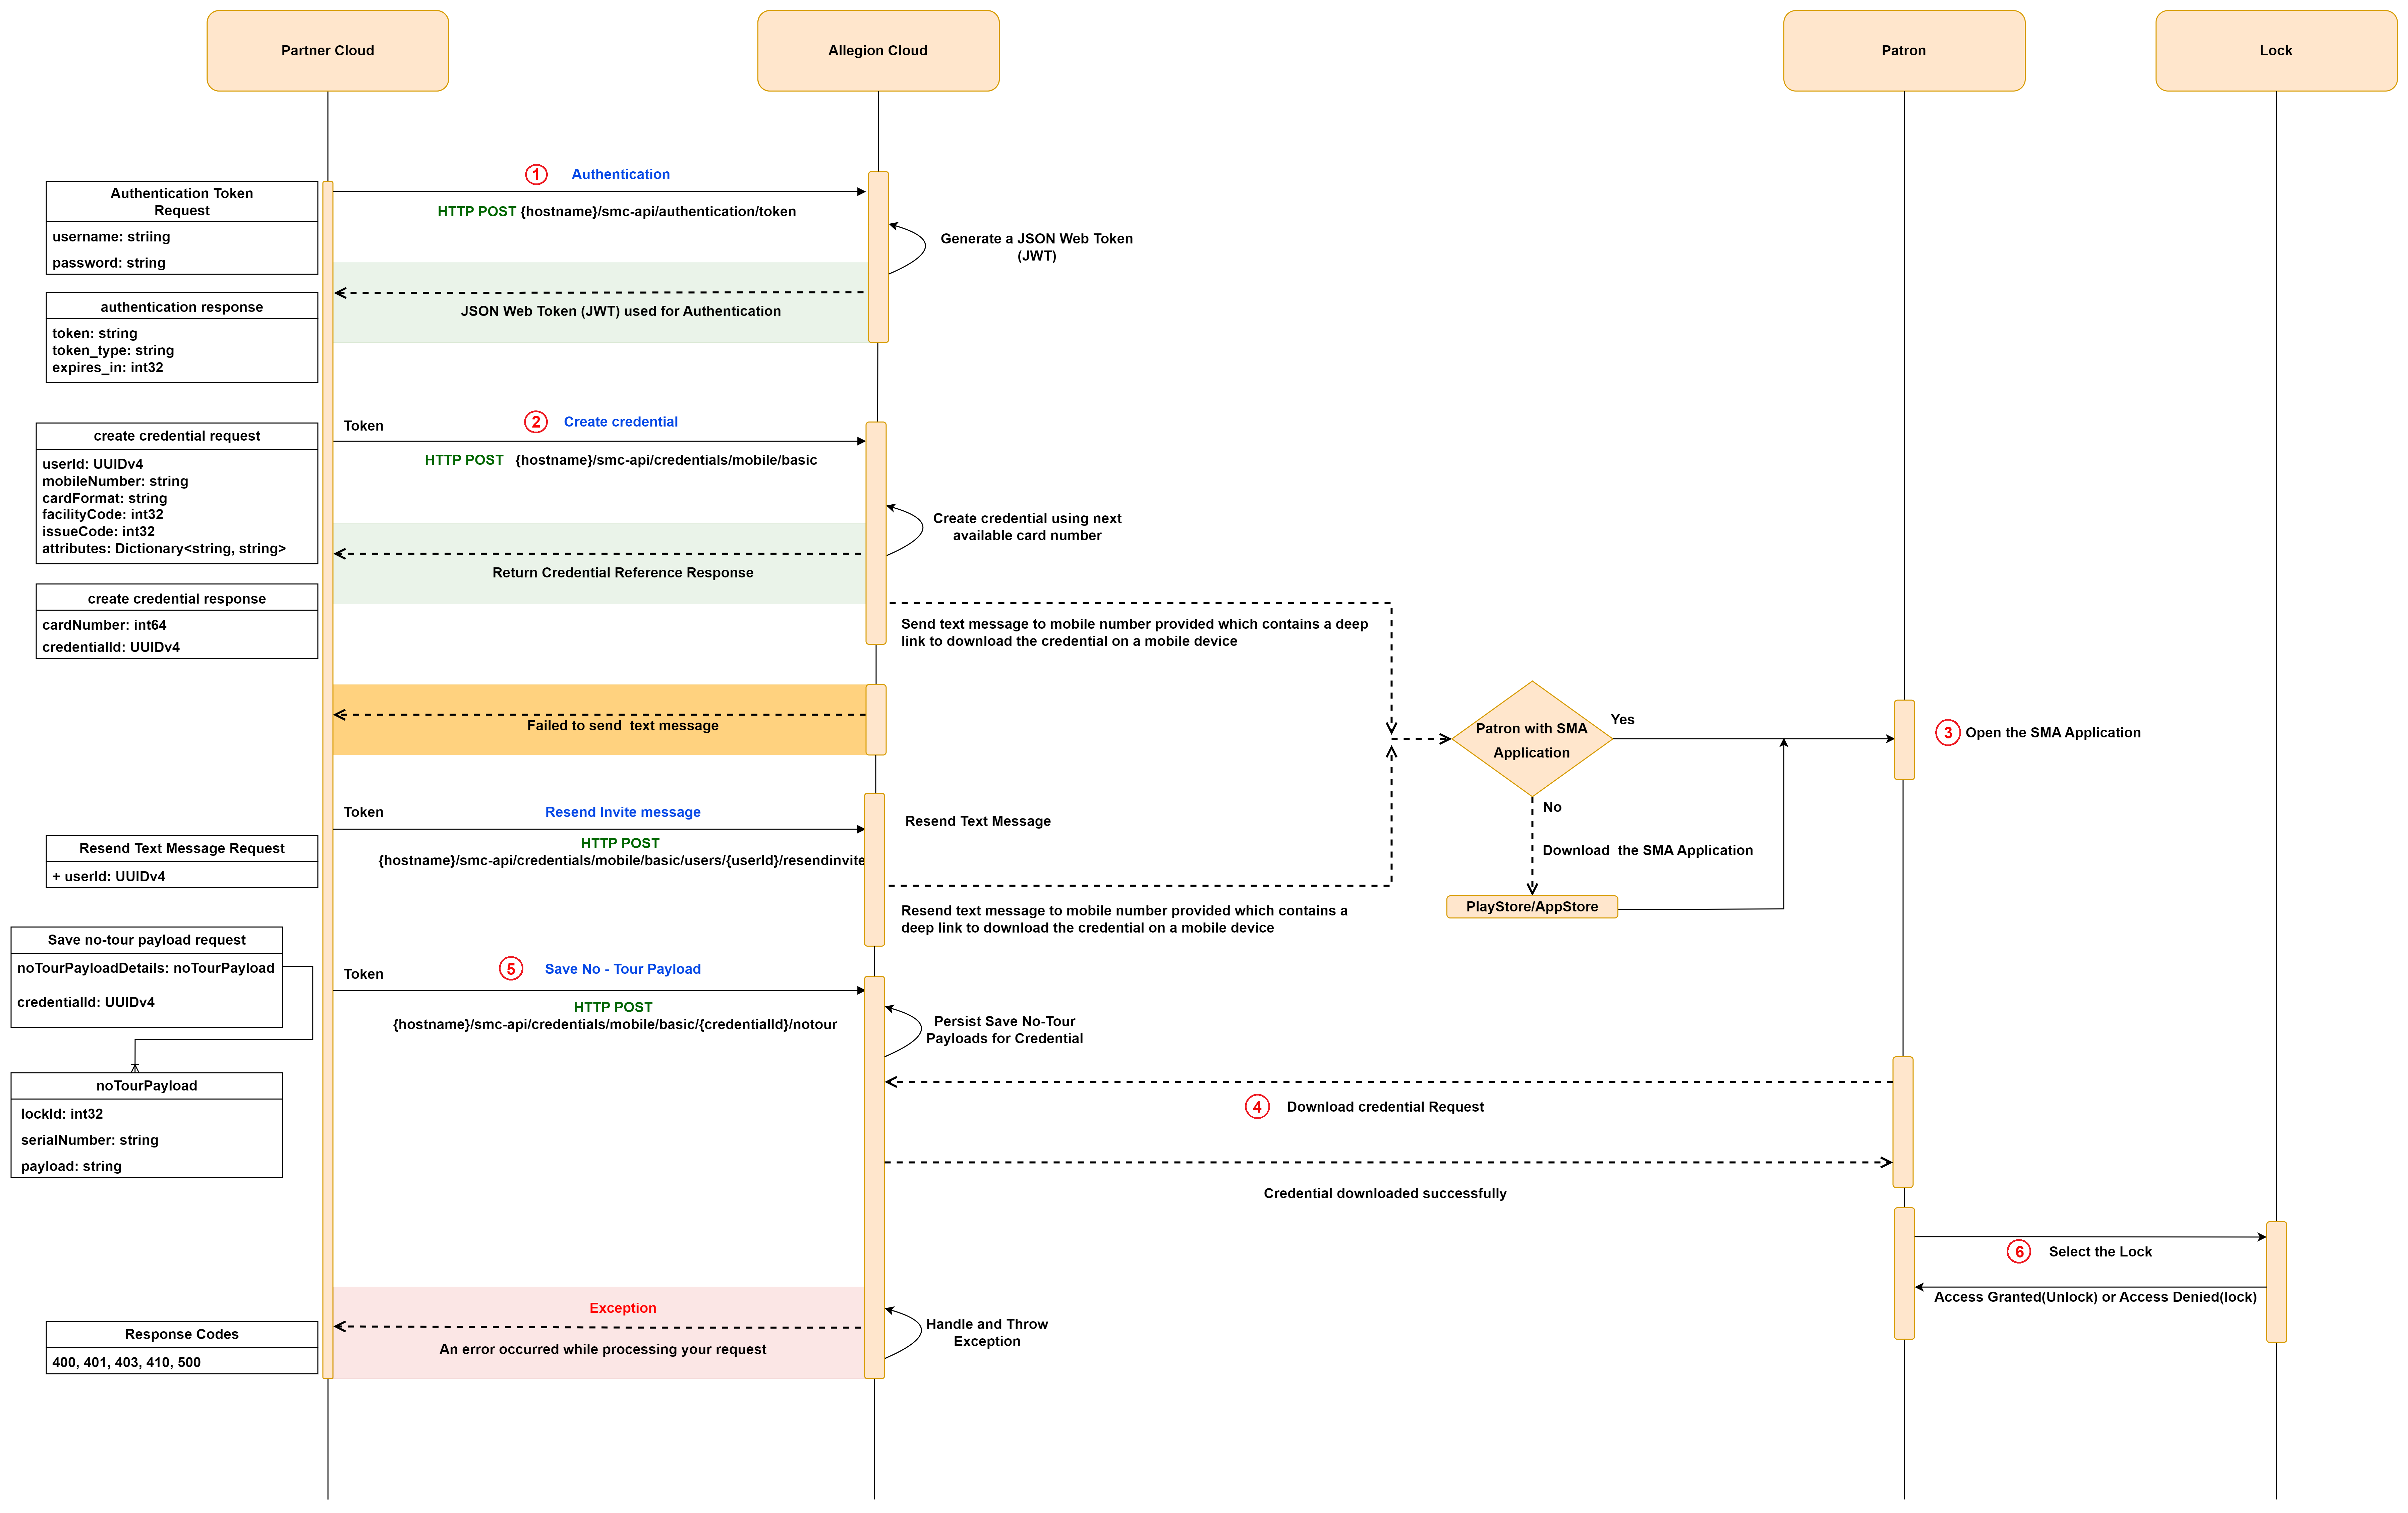Viewport: 2408px width, 1513px height.
Task: Select the Lock participant box
Action: [2276, 51]
